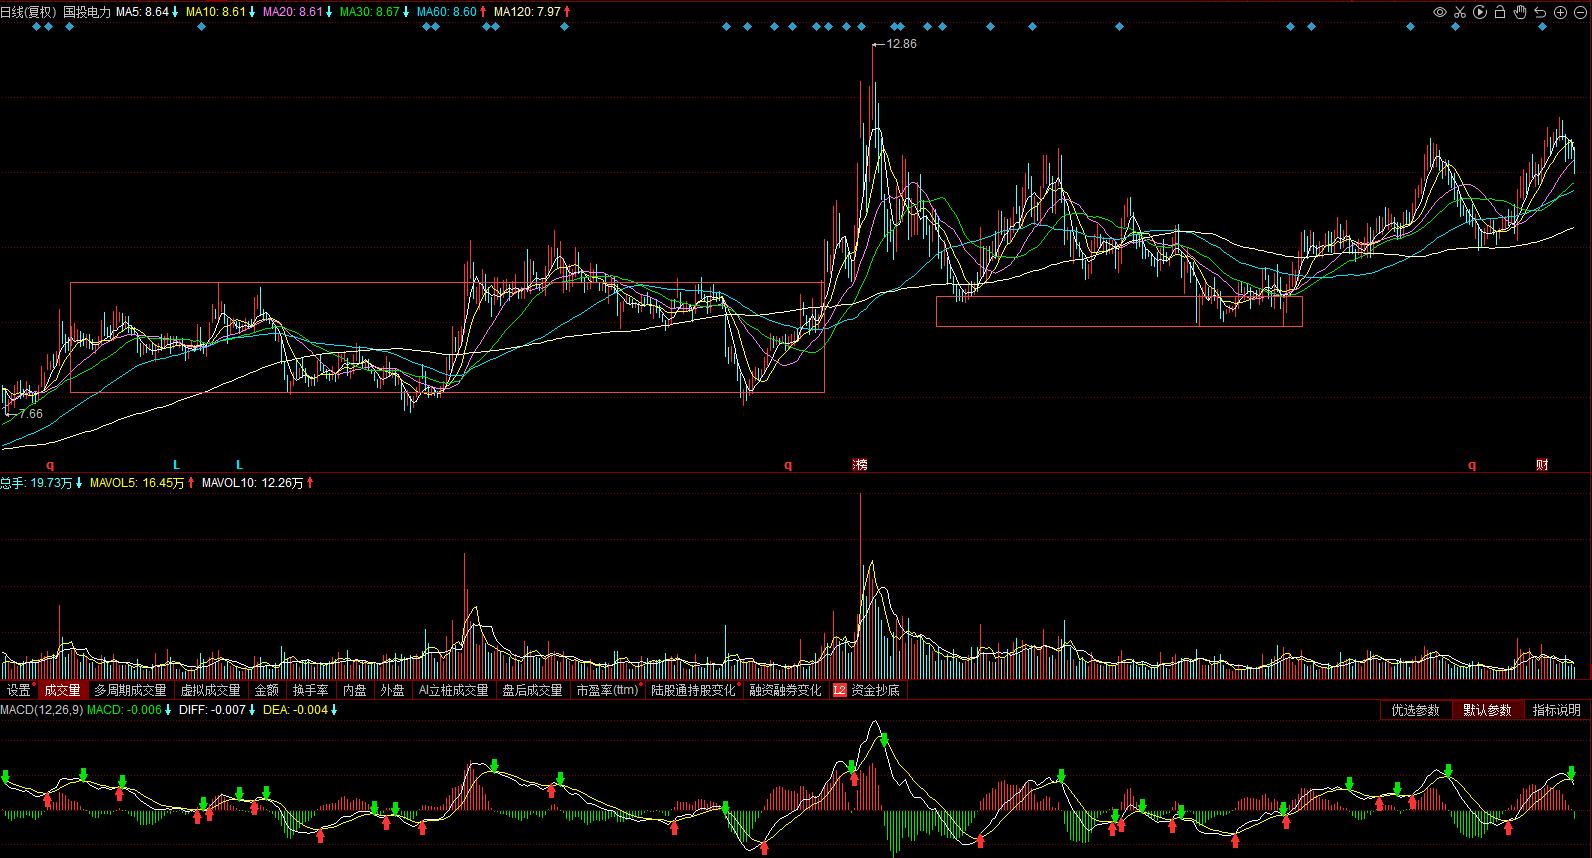The height and width of the screenshot is (858, 1592).
Task: Click the 榜 marker below the price peak
Action: (x=860, y=465)
